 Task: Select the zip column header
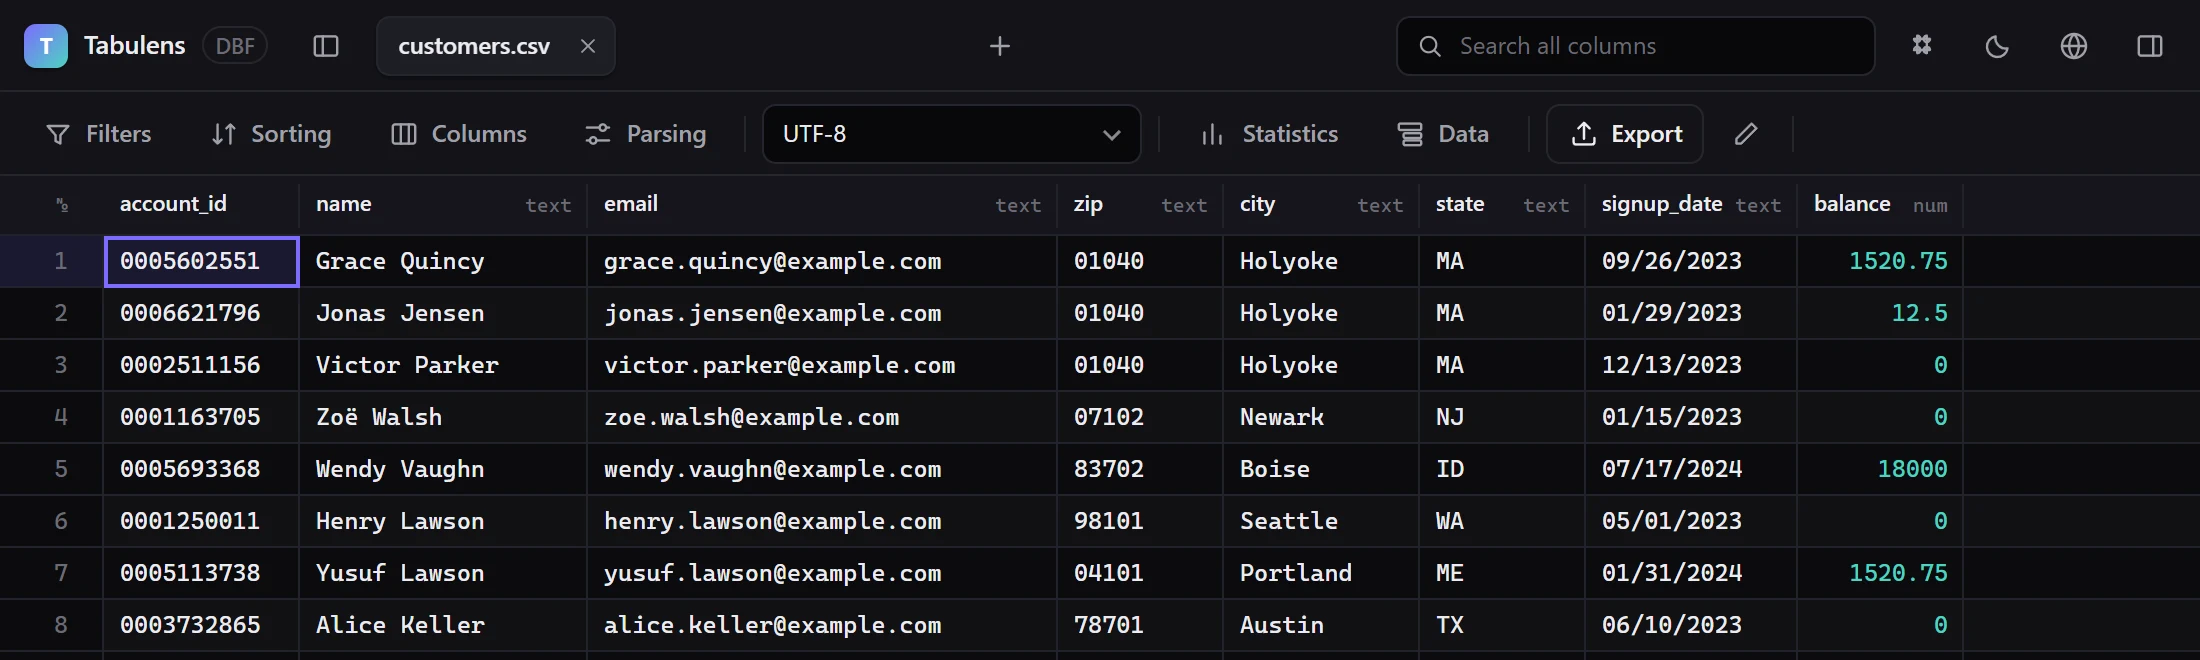(x=1140, y=205)
